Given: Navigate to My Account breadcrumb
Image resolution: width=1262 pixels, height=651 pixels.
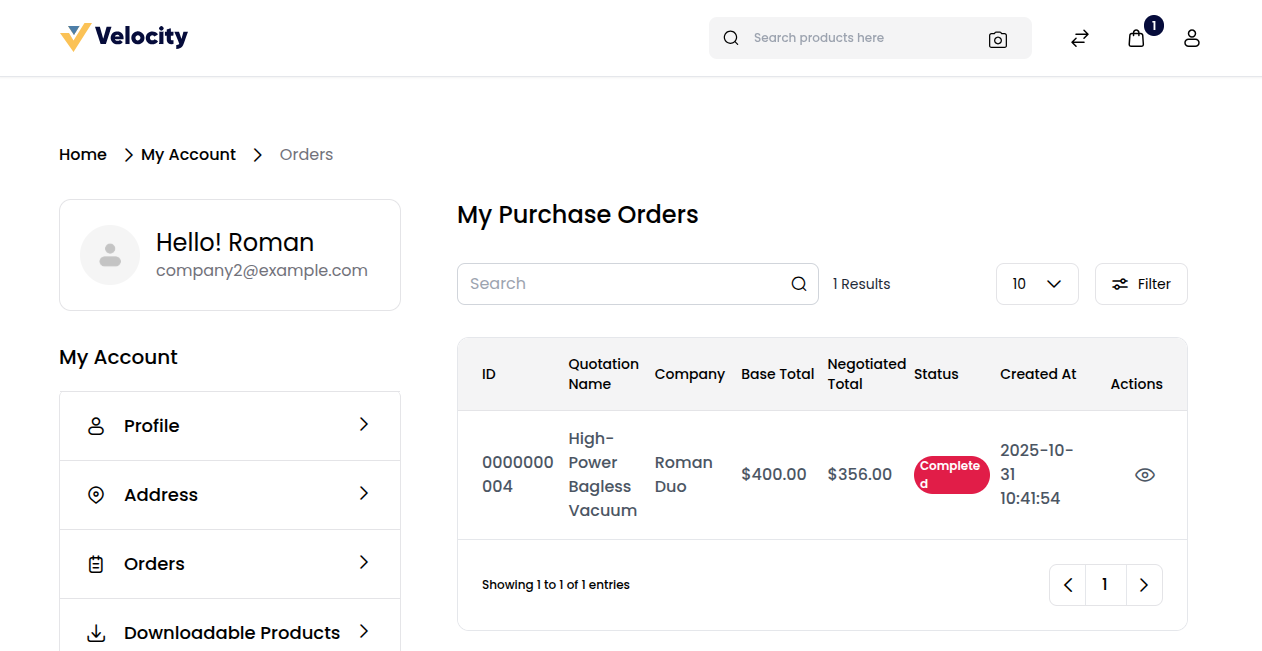Looking at the screenshot, I should coord(188,155).
